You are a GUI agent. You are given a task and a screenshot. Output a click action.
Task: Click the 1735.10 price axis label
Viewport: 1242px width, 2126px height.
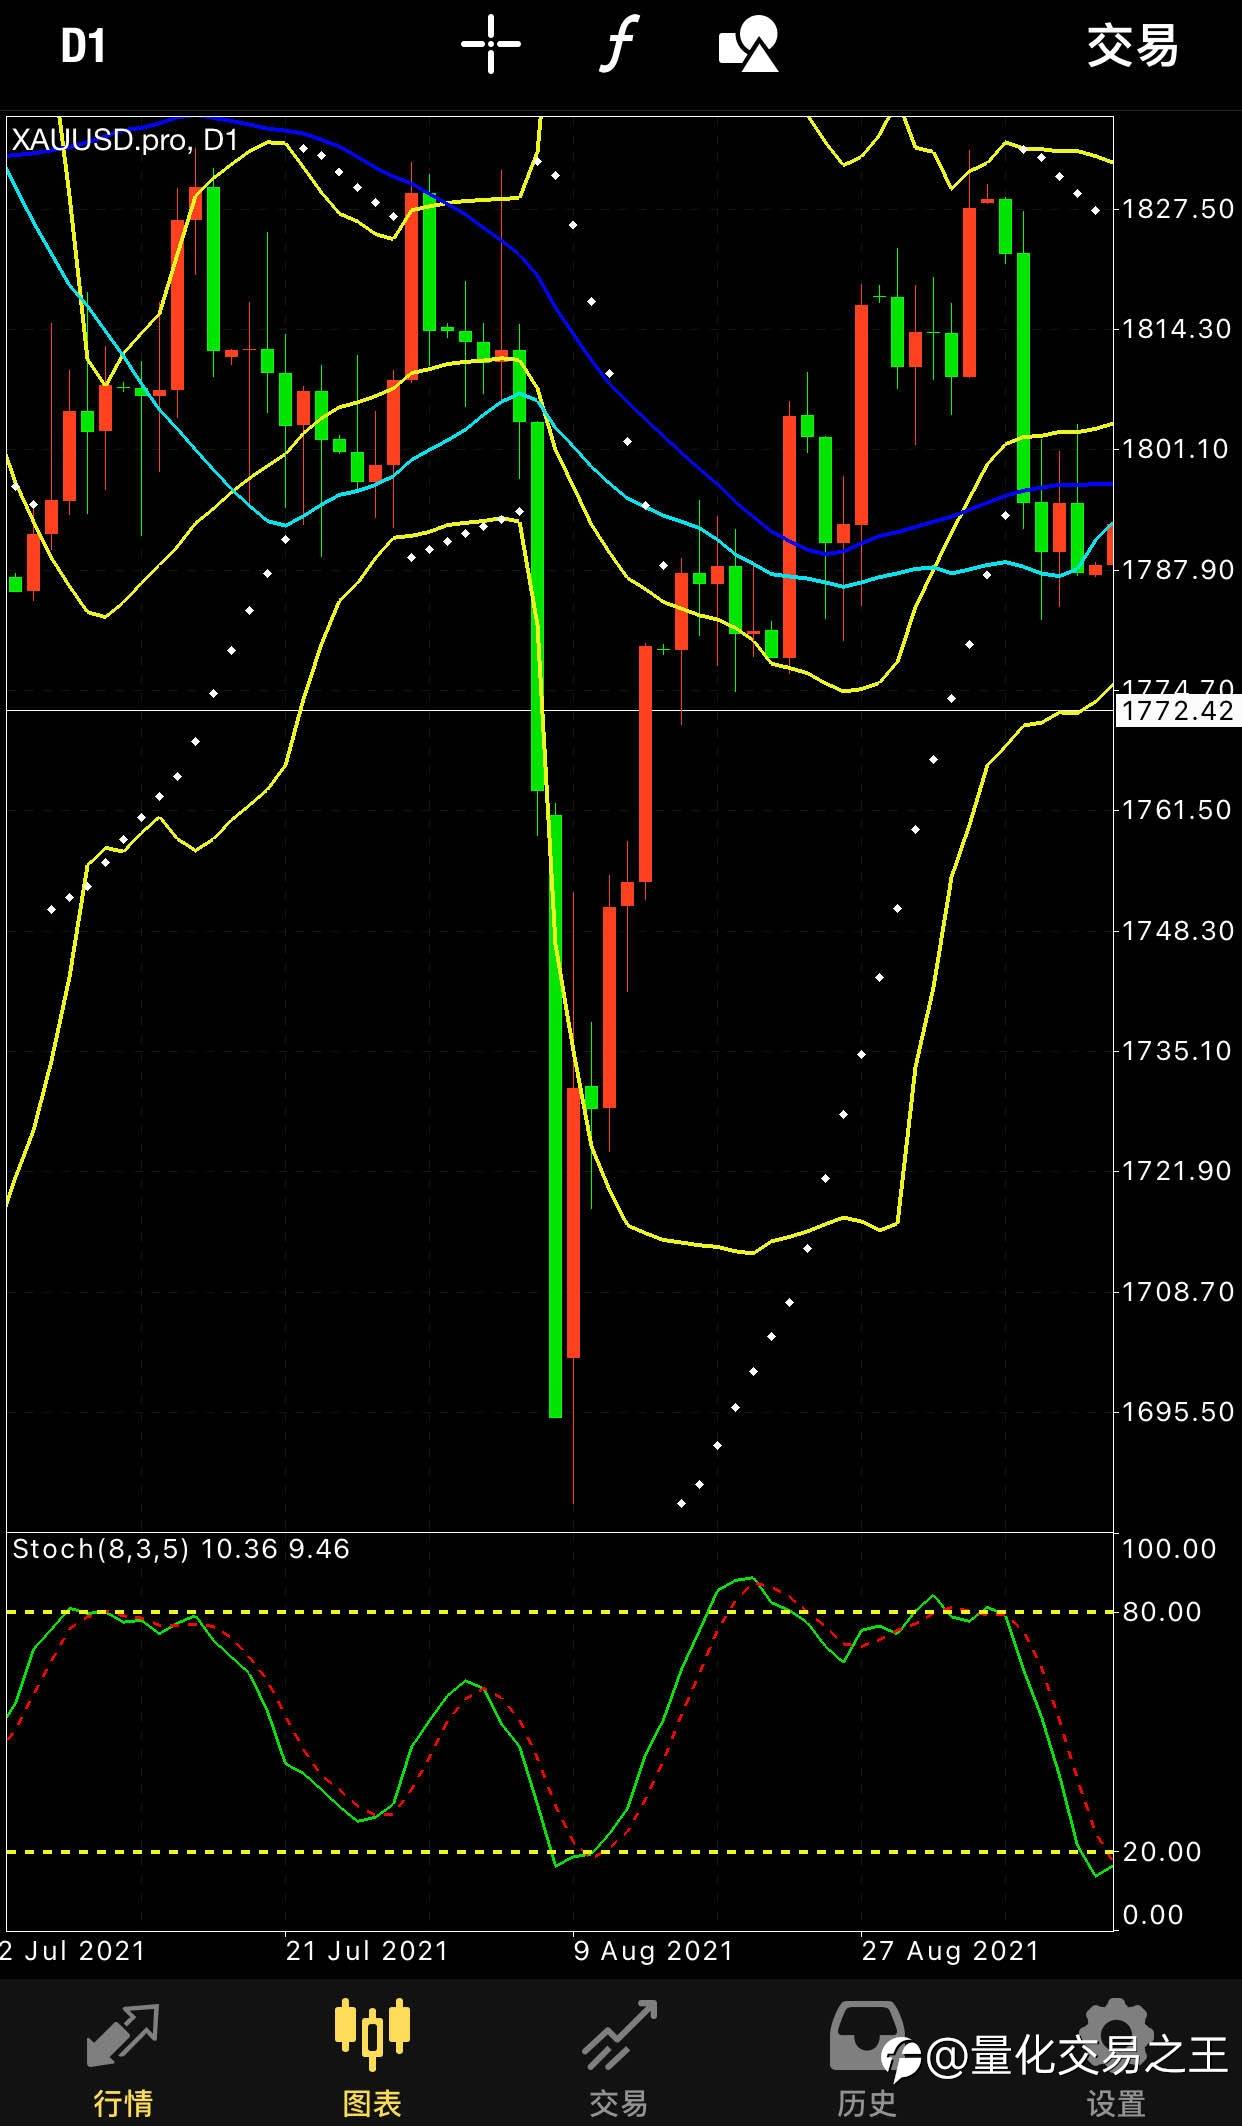(1177, 1051)
